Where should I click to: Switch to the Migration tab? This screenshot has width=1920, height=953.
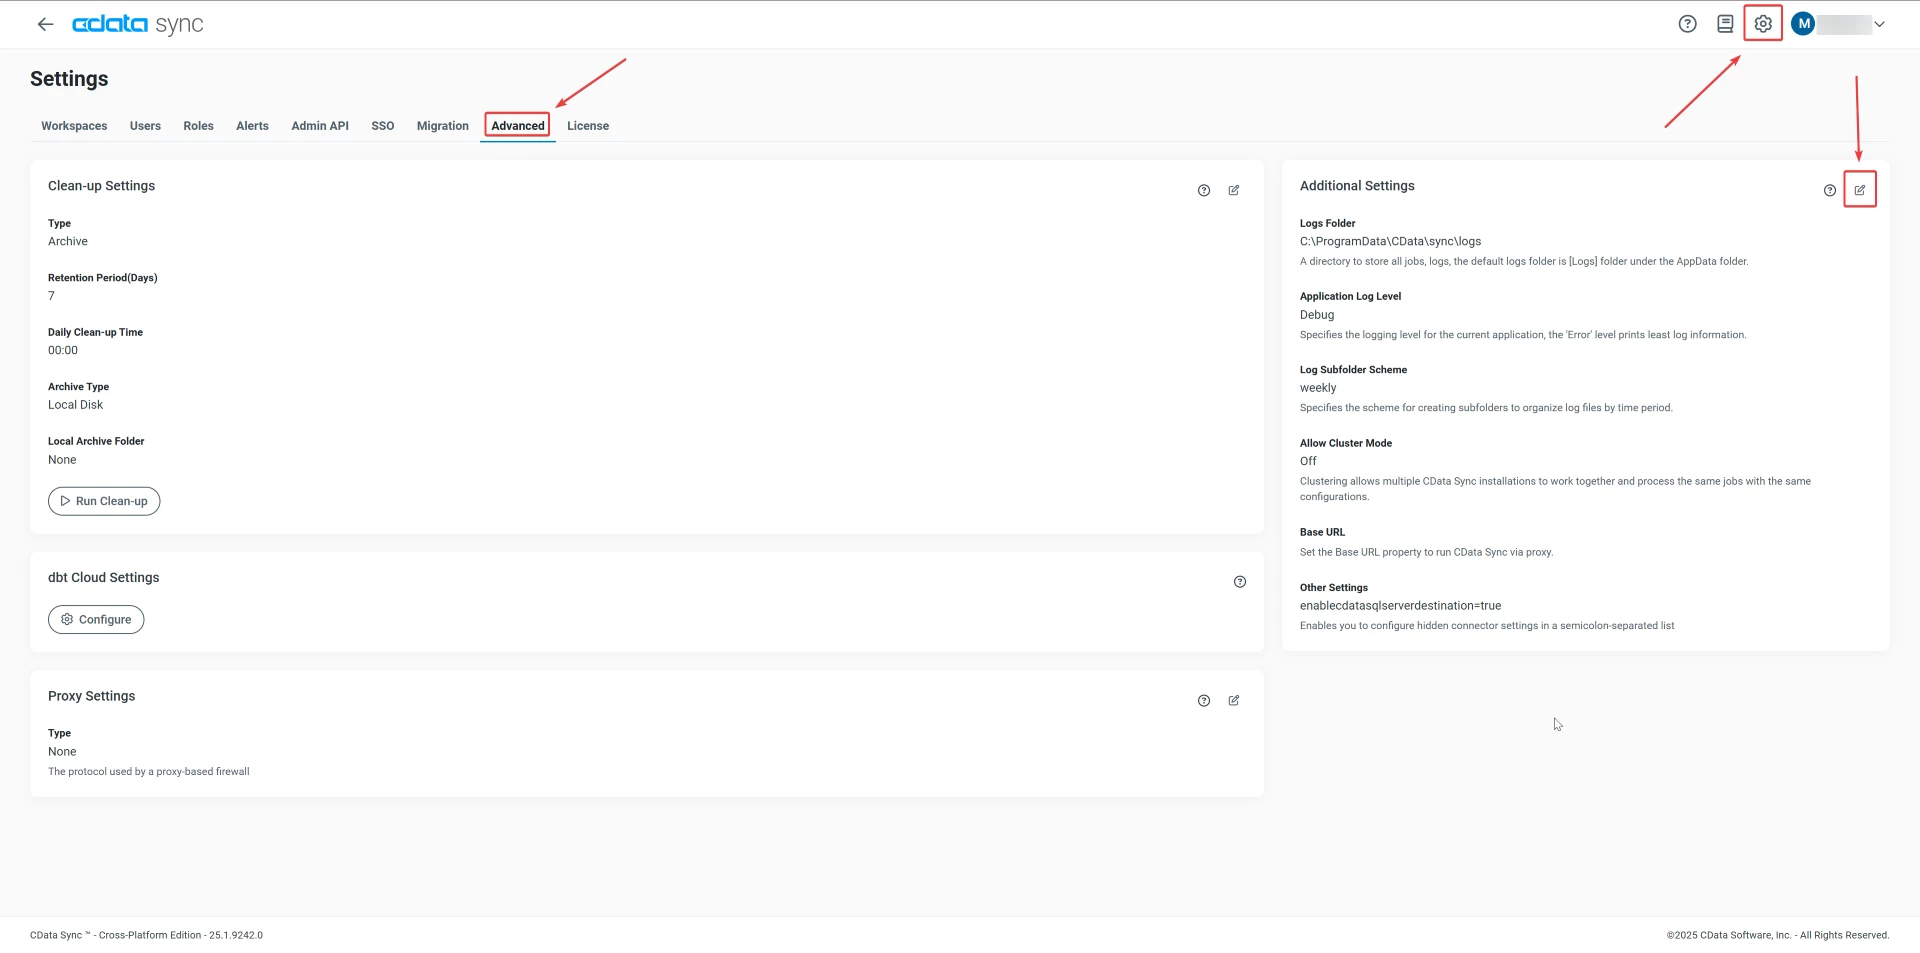click(x=443, y=126)
